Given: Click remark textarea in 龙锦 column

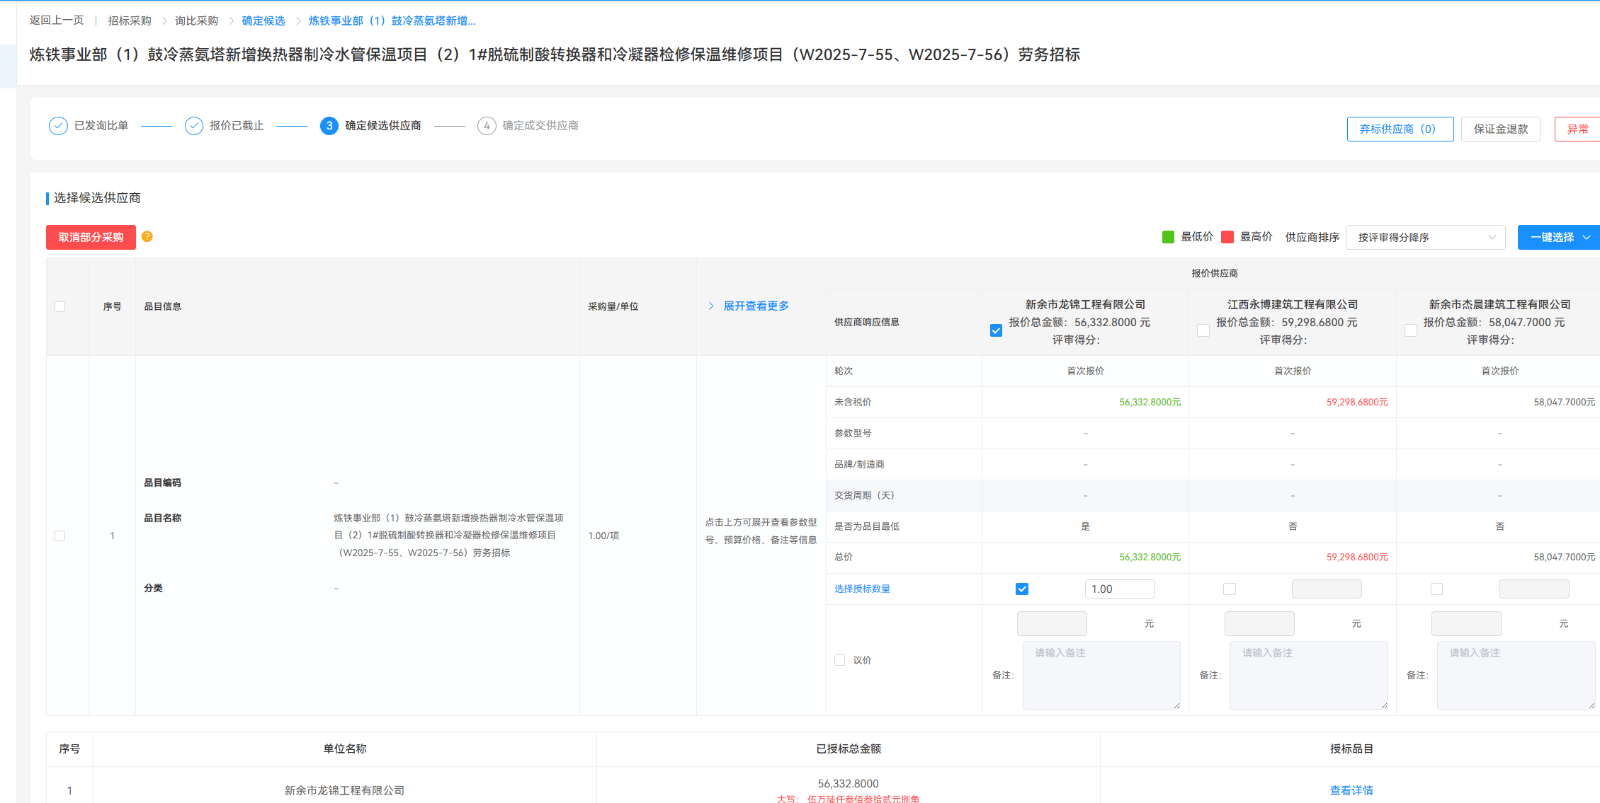Looking at the screenshot, I should coord(1102,675).
